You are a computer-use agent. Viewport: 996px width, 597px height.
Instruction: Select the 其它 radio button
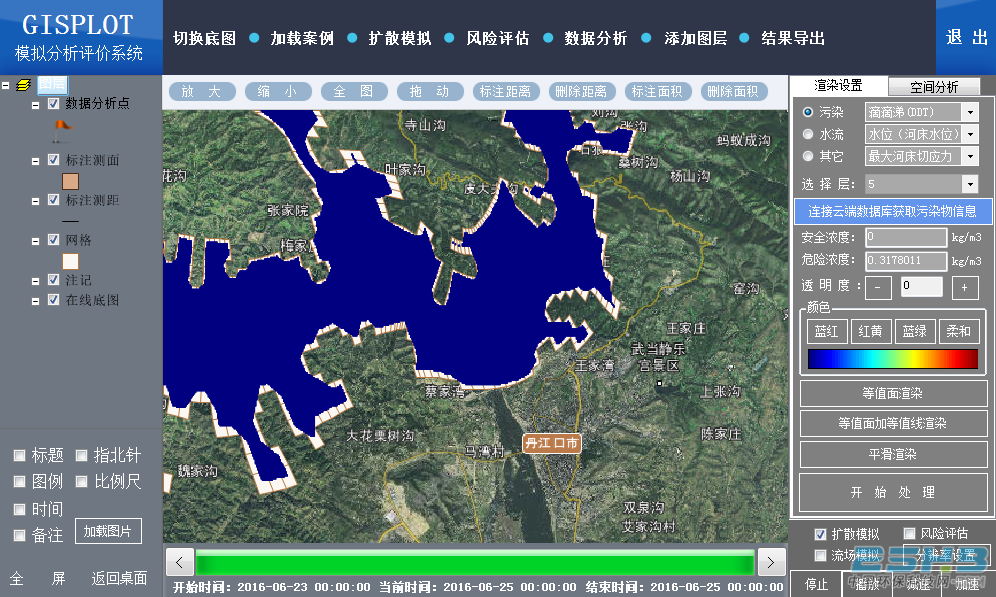point(808,156)
